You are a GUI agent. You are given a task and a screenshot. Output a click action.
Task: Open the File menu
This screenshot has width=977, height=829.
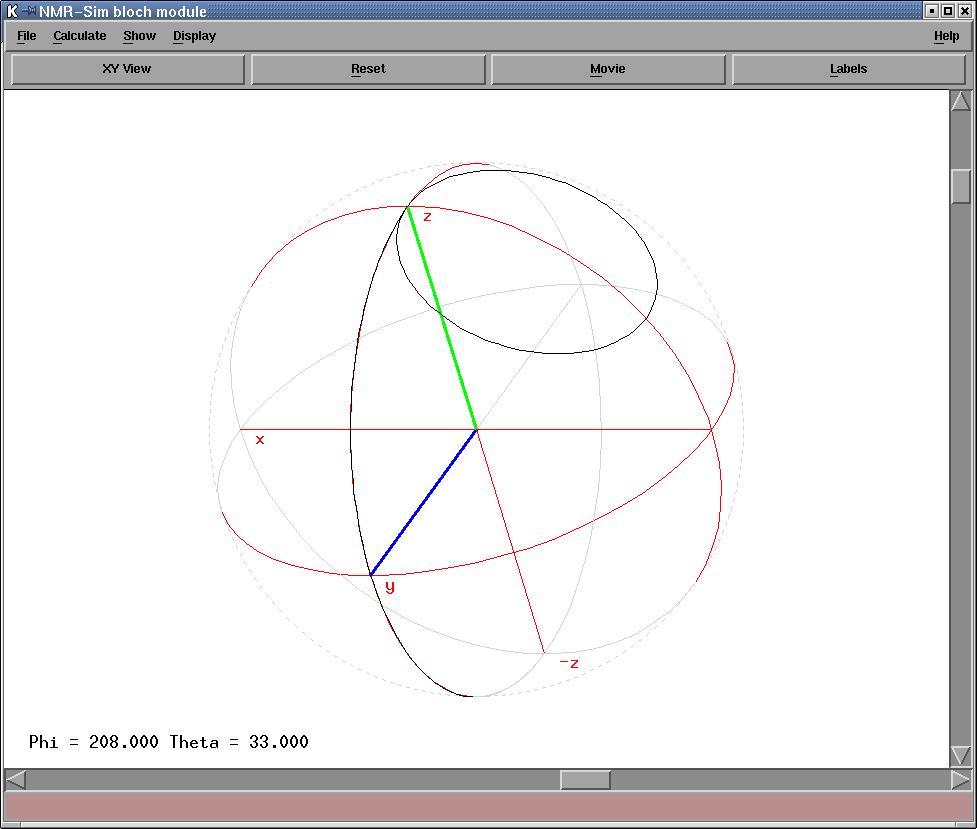[26, 36]
